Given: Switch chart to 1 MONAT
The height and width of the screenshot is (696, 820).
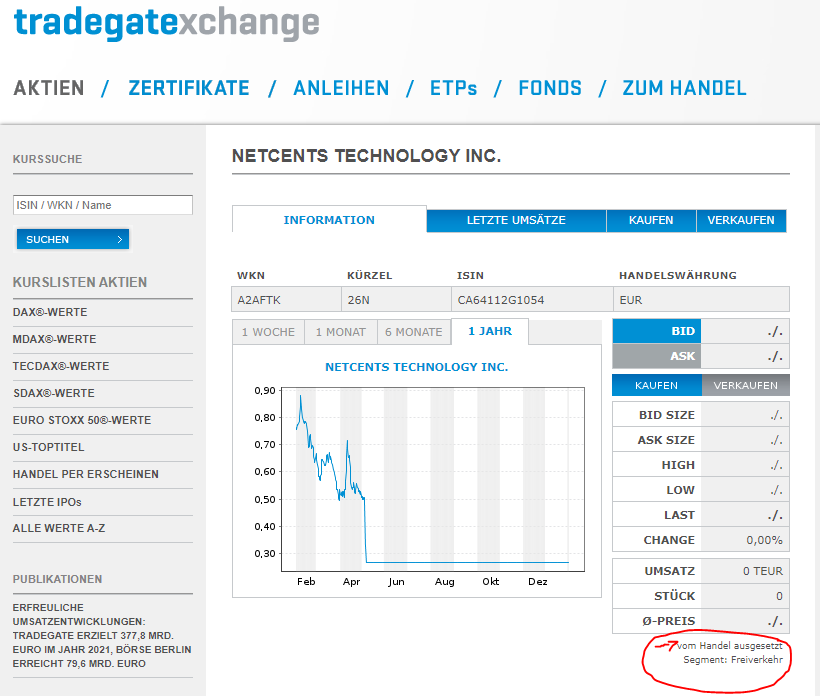Looking at the screenshot, I should (341, 332).
